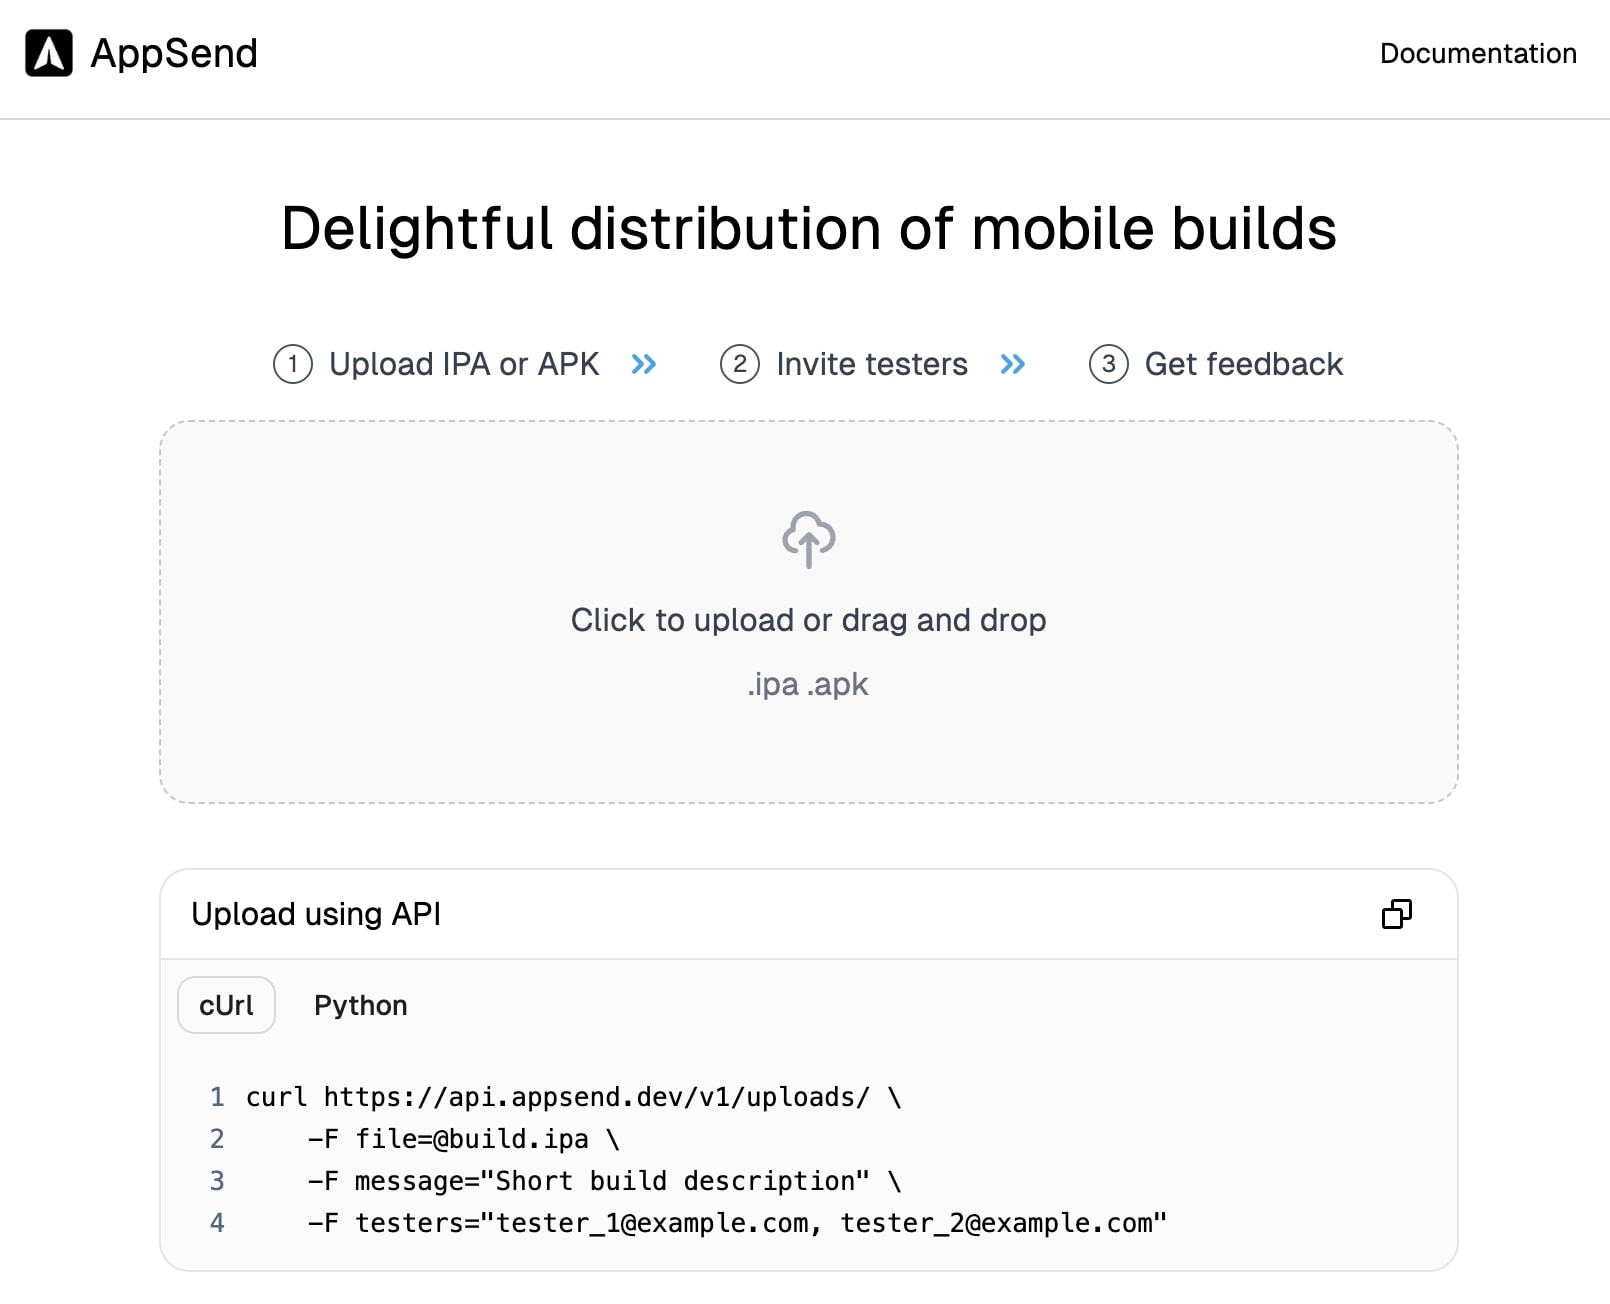This screenshot has width=1610, height=1304.
Task: Copy the API code snippet
Action: [x=1396, y=914]
